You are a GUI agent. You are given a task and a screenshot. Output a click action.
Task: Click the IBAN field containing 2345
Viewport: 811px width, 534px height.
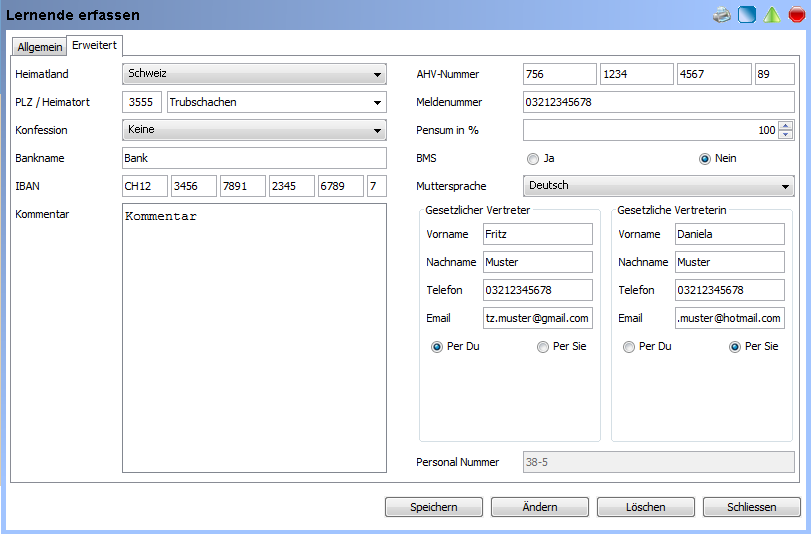[292, 186]
